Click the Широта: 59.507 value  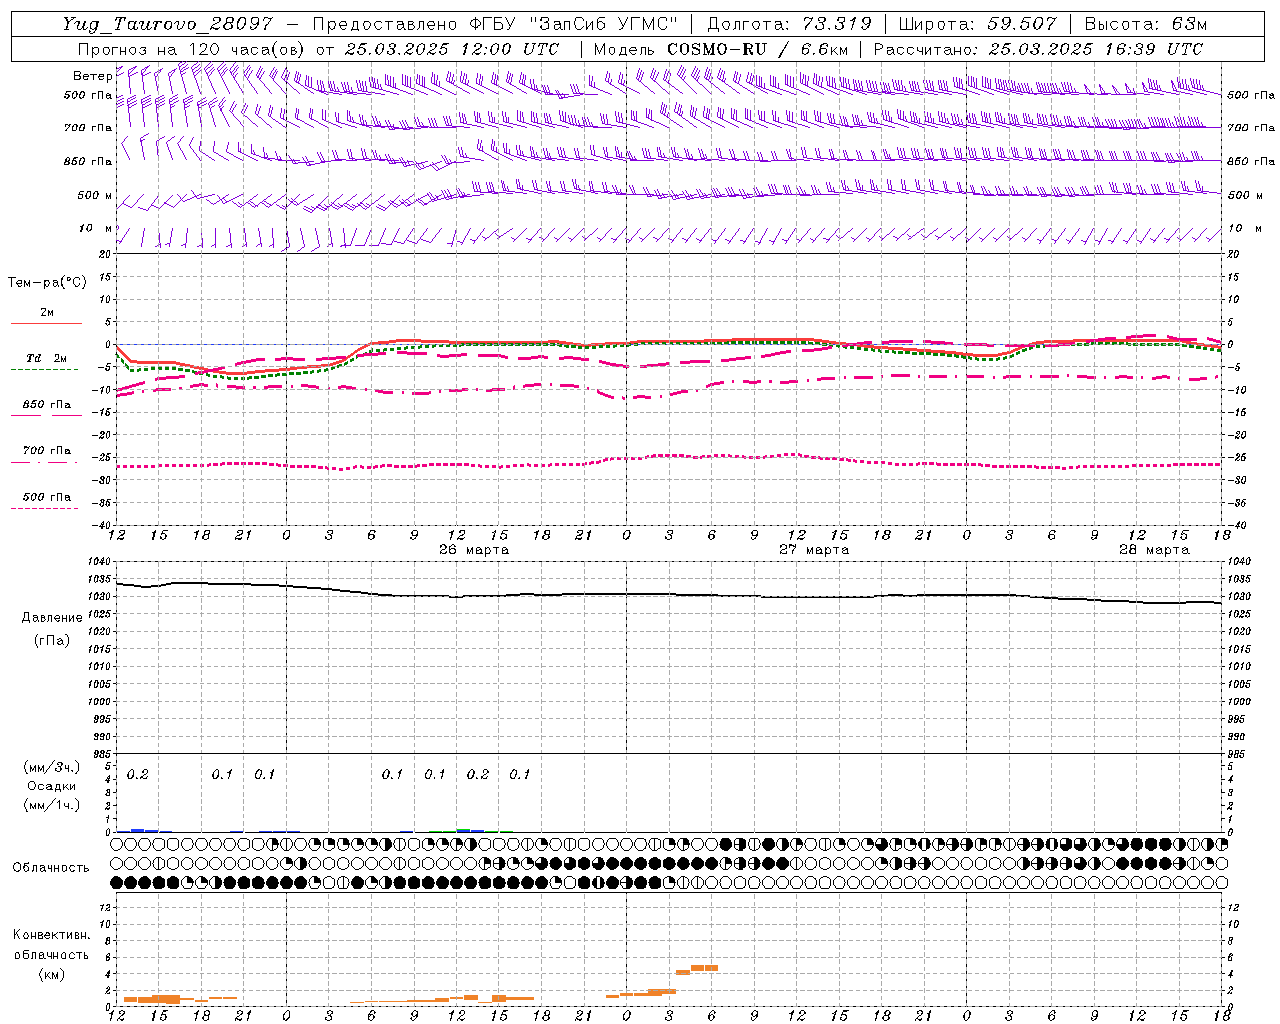(x=978, y=24)
